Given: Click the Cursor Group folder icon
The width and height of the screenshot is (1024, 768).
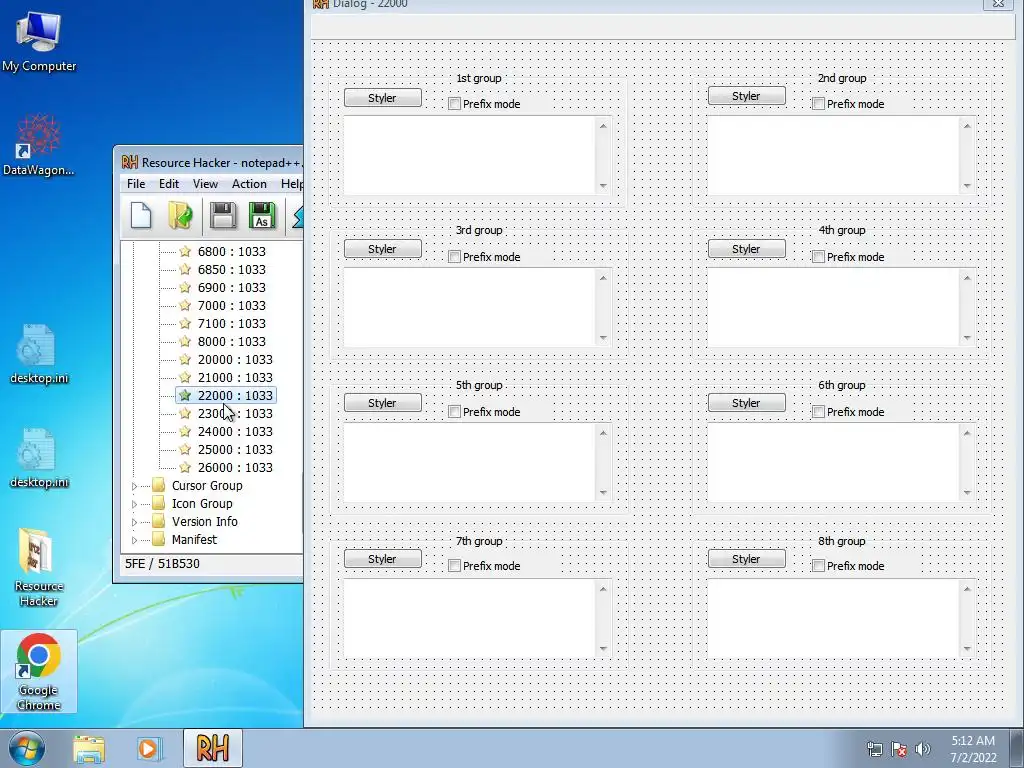Looking at the screenshot, I should pyautogui.click(x=159, y=485).
